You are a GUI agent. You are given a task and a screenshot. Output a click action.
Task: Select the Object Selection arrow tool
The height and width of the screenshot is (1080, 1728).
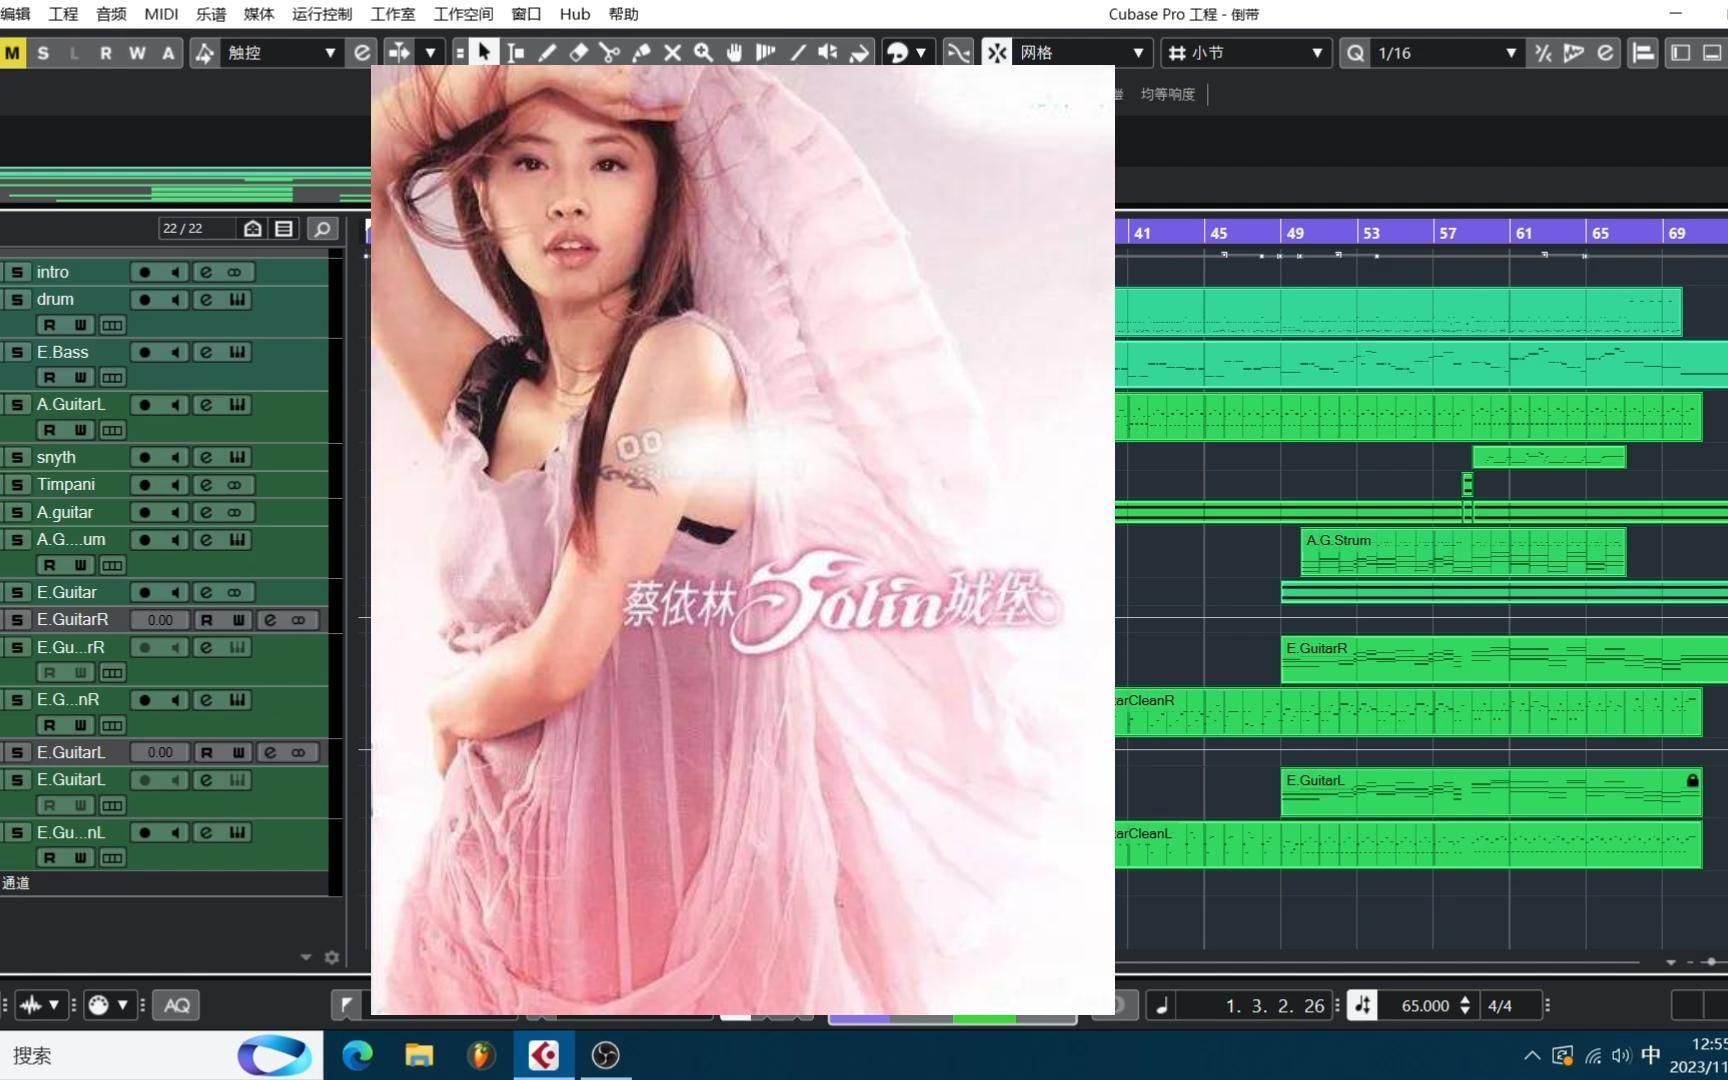point(484,53)
